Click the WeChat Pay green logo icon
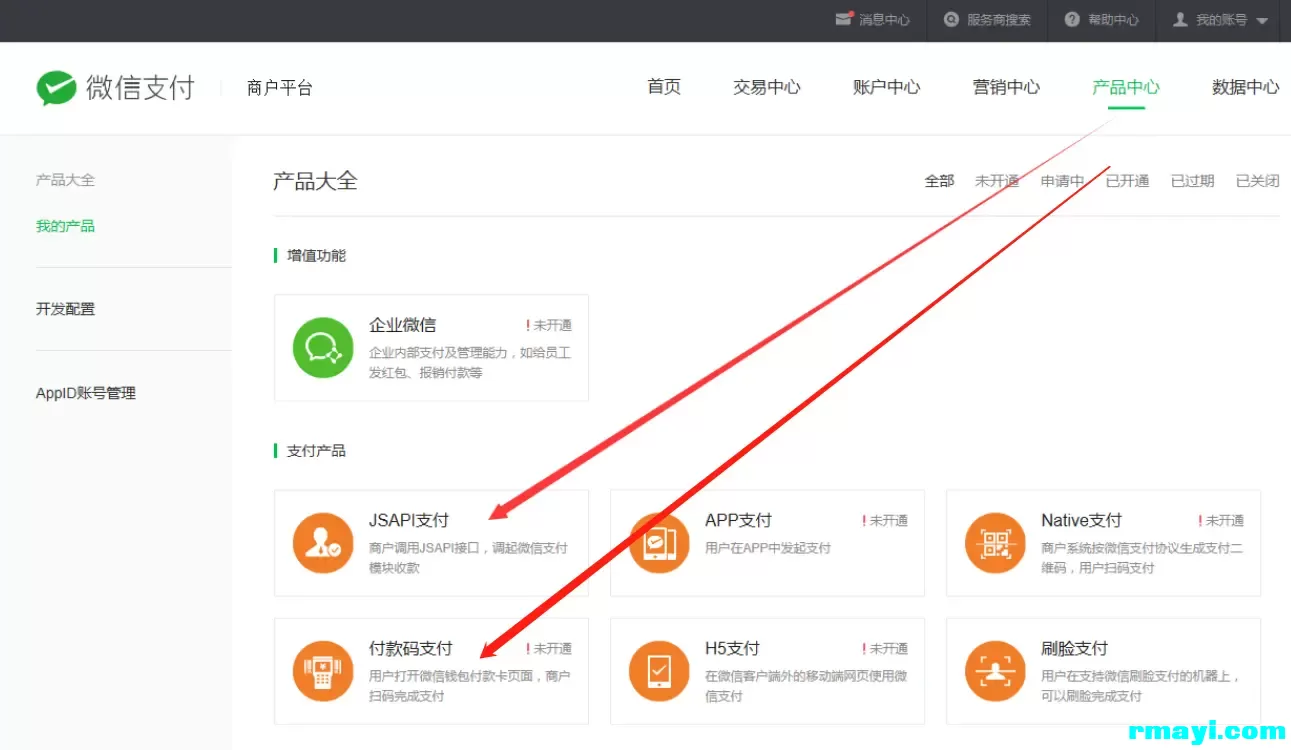The height and width of the screenshot is (750, 1291). pos(57,88)
